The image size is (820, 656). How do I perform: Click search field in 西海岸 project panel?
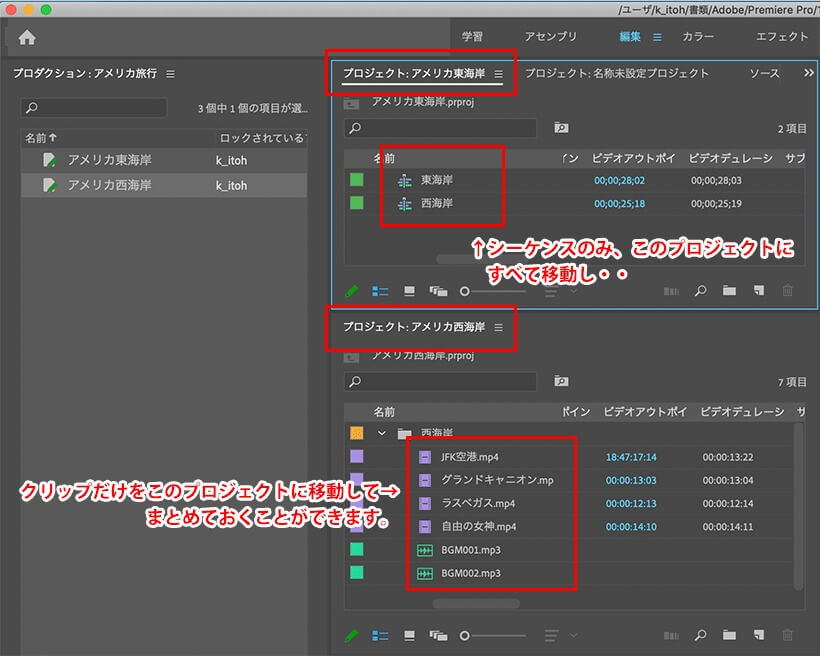[x=440, y=381]
